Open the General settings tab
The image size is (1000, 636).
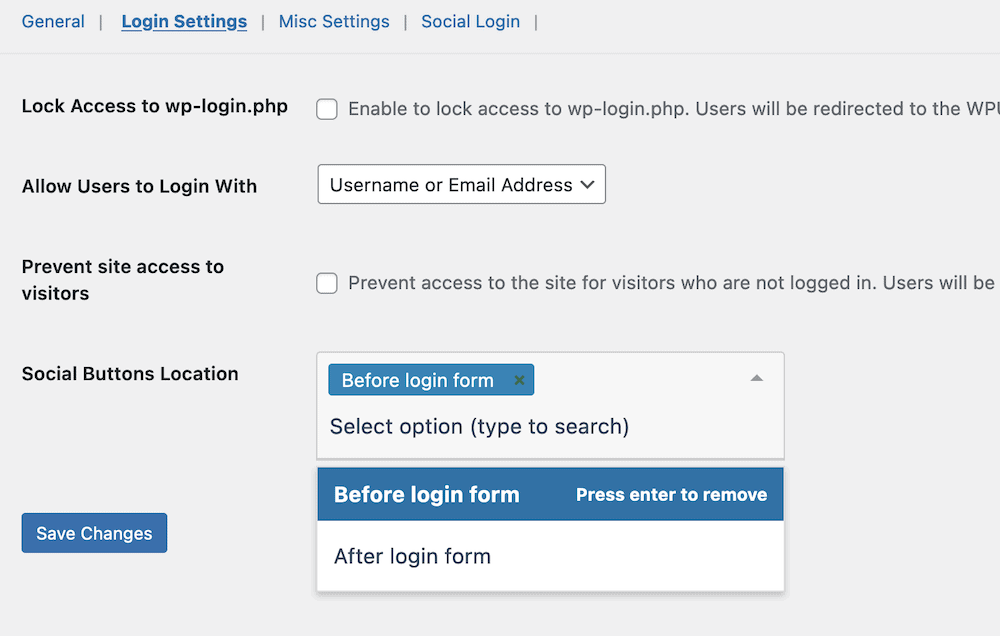(53, 22)
